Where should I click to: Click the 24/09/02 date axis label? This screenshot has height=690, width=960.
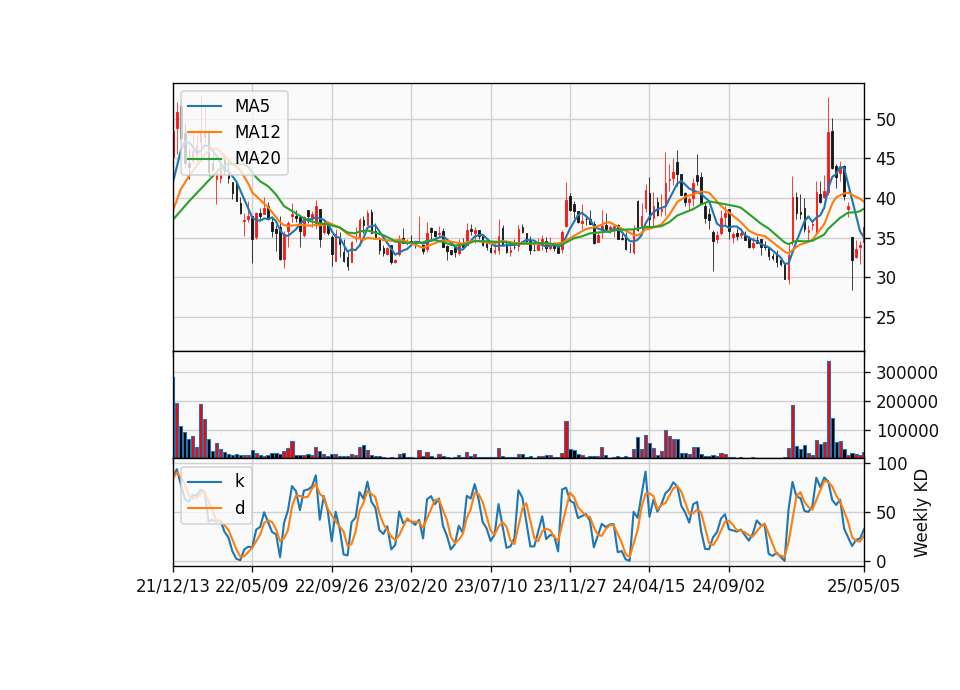(729, 587)
